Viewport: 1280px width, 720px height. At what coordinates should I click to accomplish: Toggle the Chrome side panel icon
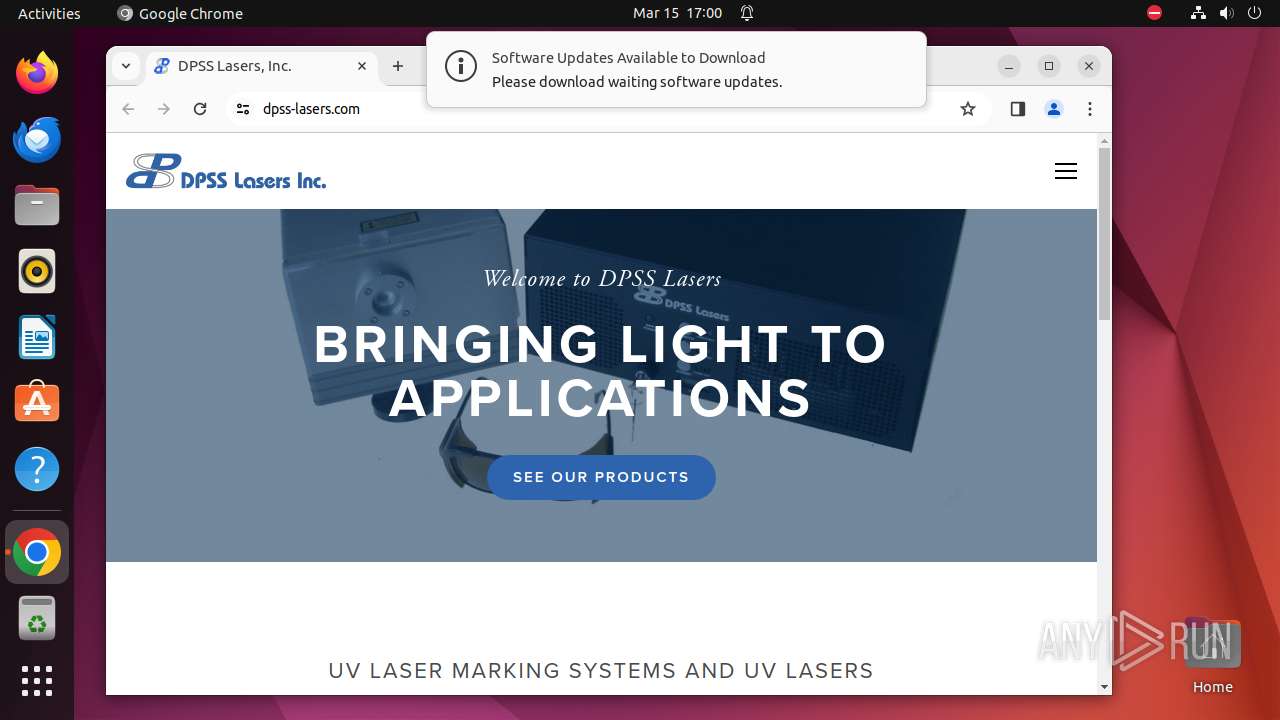tap(1018, 109)
